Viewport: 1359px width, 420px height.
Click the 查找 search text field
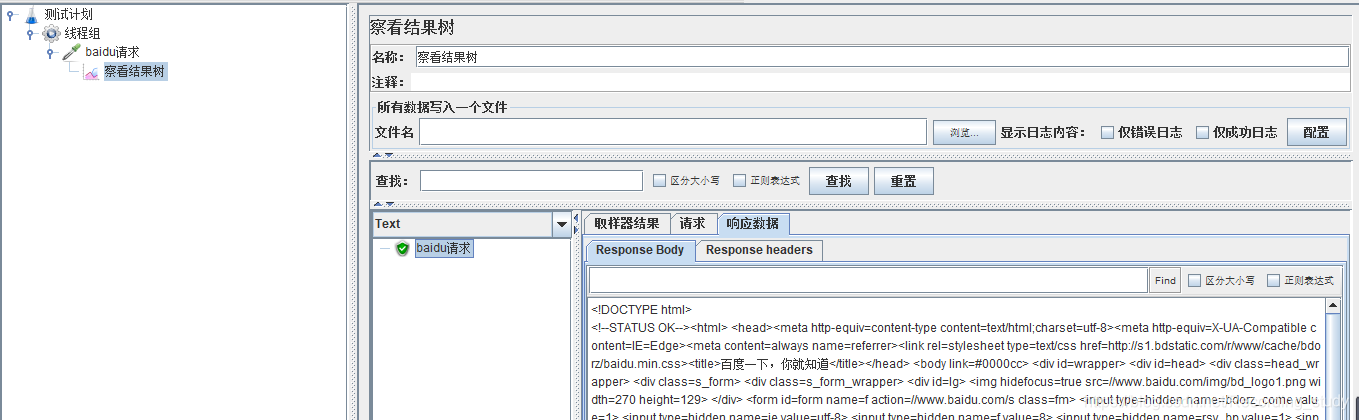[531, 181]
